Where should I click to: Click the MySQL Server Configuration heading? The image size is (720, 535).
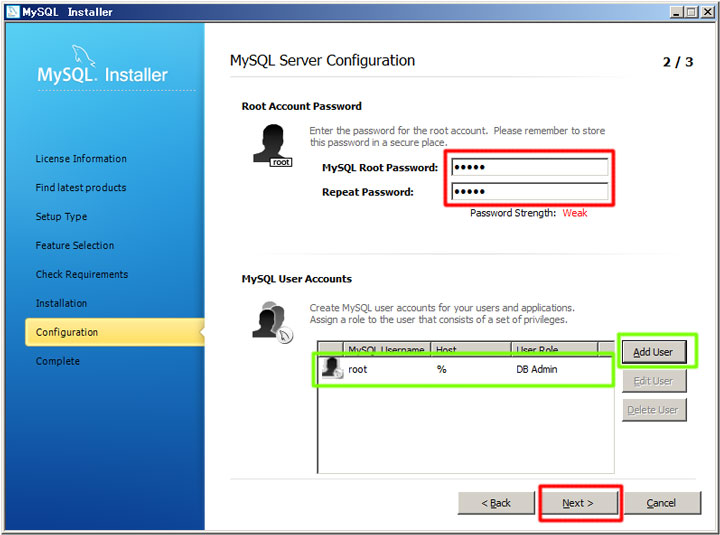(x=322, y=61)
